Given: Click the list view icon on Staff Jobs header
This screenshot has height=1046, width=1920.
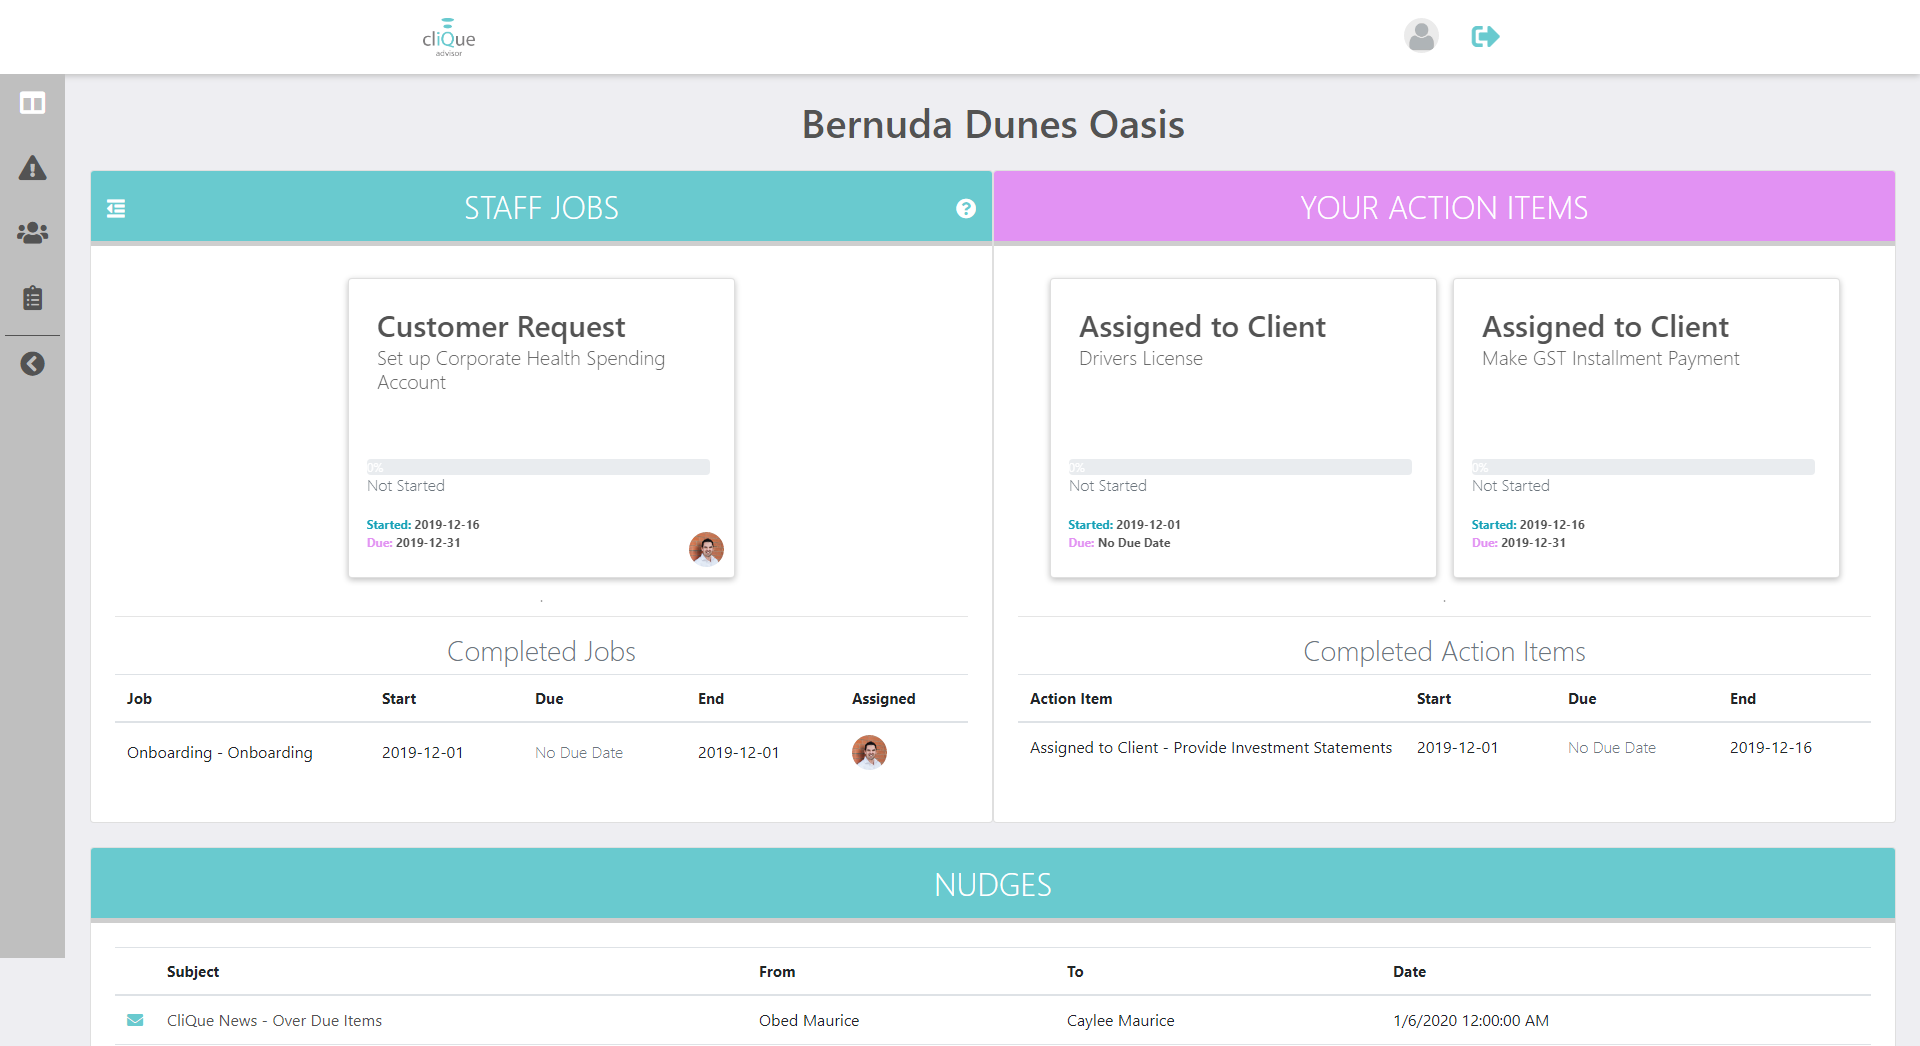Looking at the screenshot, I should click(116, 209).
